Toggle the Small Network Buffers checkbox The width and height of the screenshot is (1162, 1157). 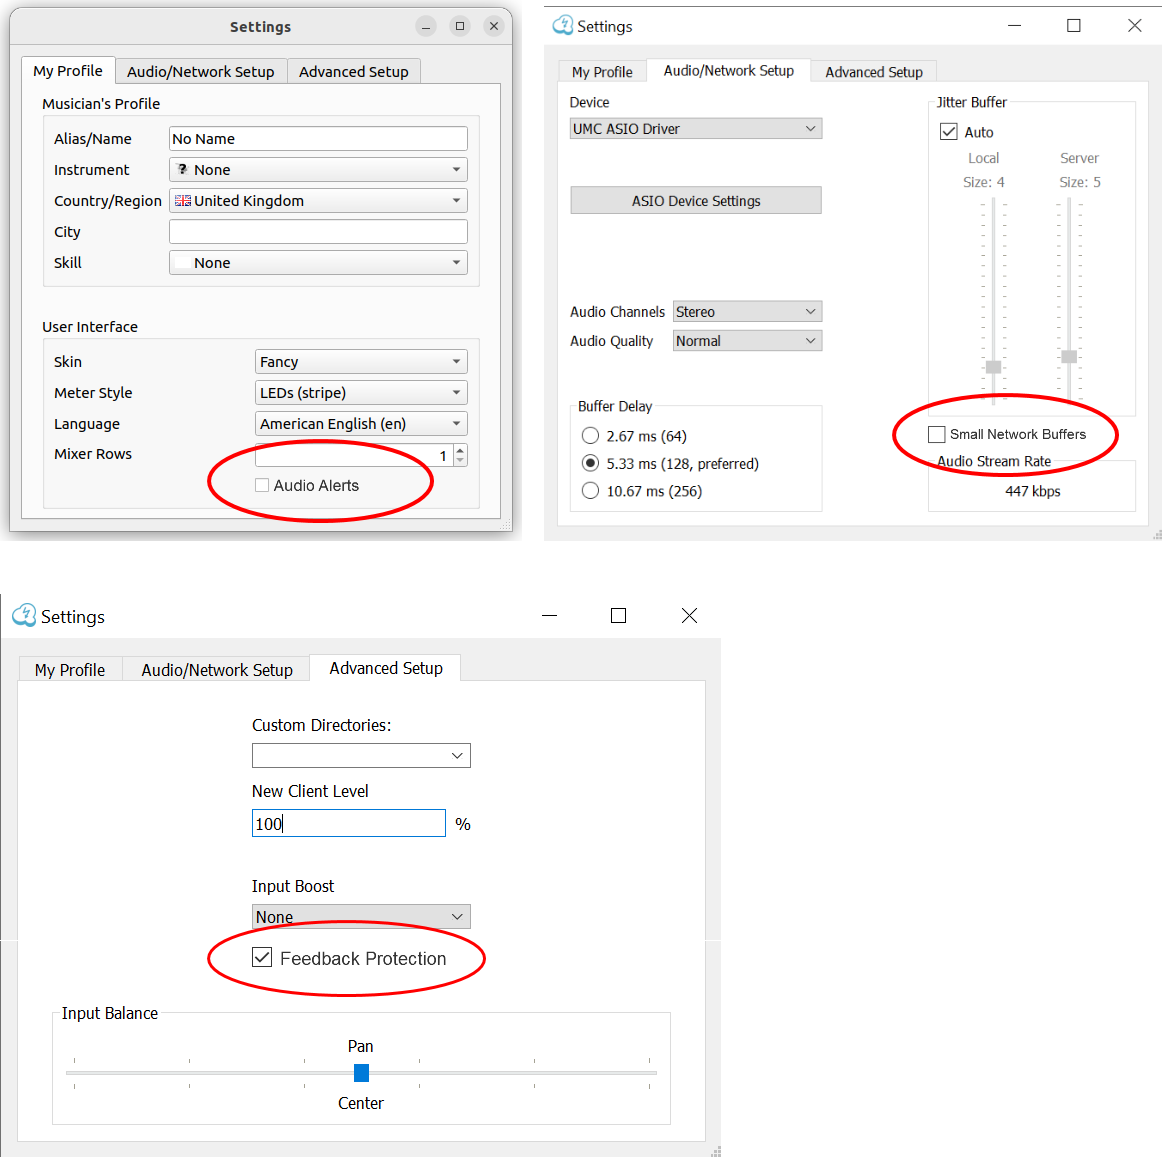click(937, 434)
